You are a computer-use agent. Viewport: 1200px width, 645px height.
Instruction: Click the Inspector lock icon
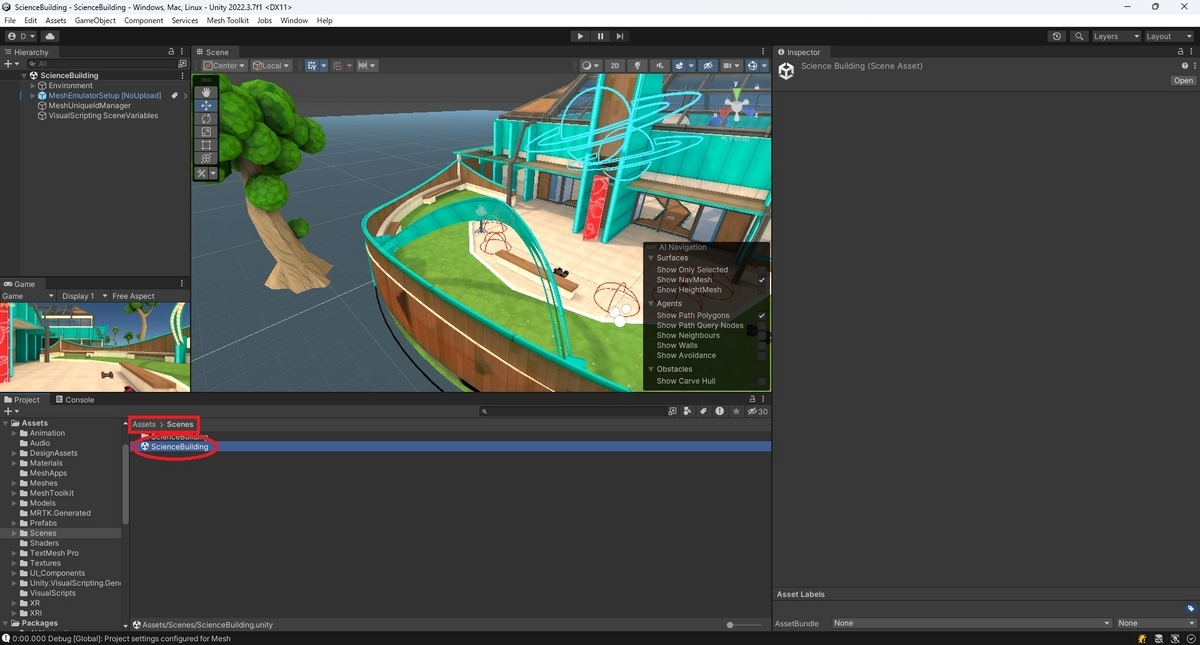[1183, 52]
